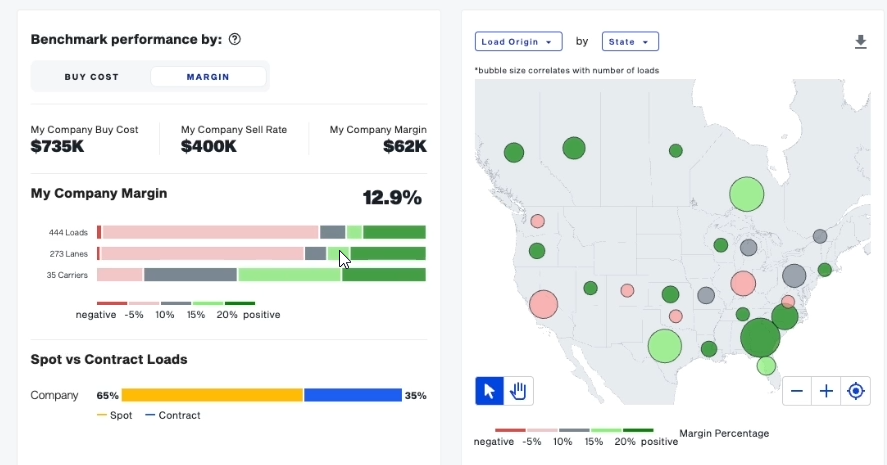Switch benchmark to Buy Cost
Screen dimensions: 887x465
coord(92,77)
